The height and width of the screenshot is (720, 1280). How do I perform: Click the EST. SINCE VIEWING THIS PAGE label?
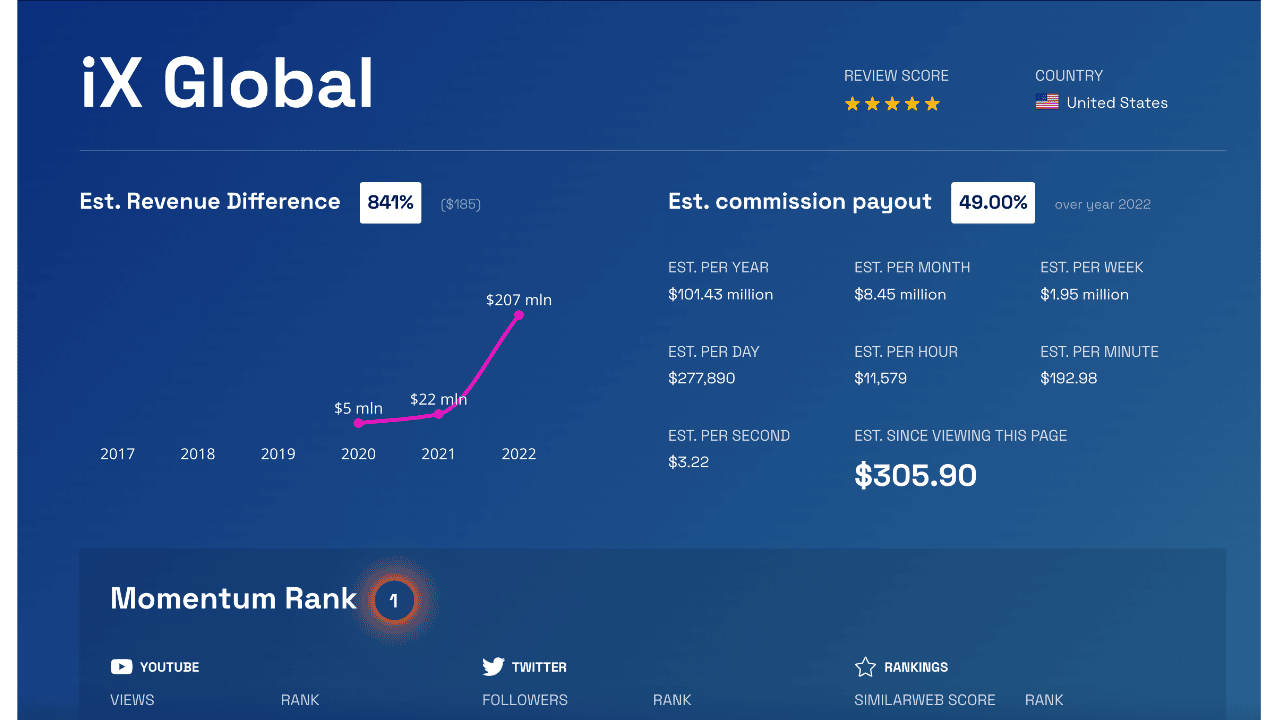click(x=961, y=436)
